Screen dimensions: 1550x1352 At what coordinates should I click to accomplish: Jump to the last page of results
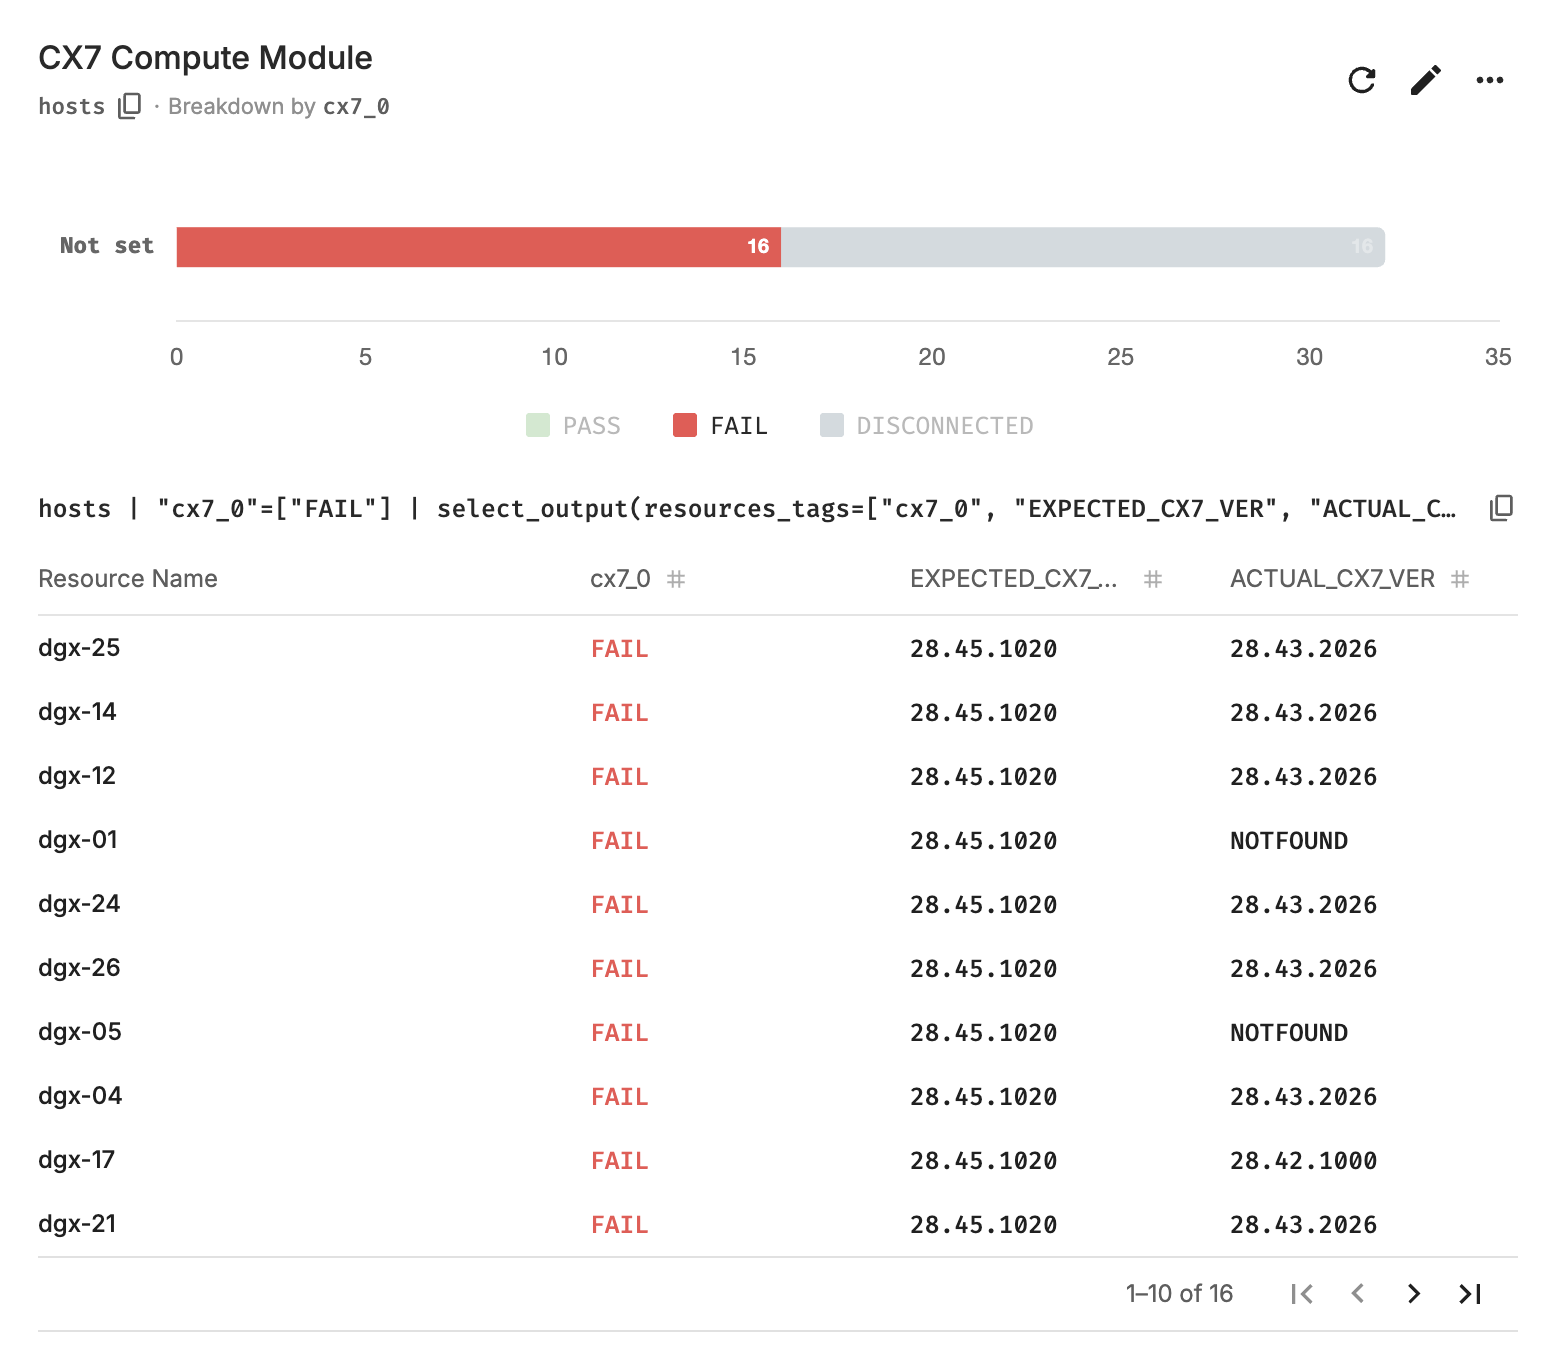coord(1470,1294)
